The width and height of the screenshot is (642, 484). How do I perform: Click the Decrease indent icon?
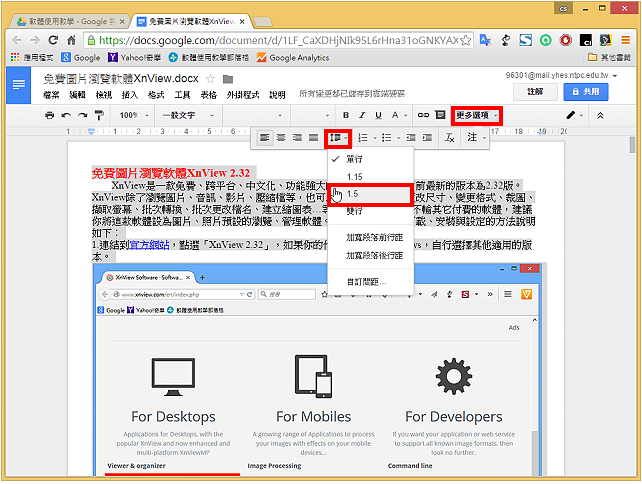coord(411,138)
